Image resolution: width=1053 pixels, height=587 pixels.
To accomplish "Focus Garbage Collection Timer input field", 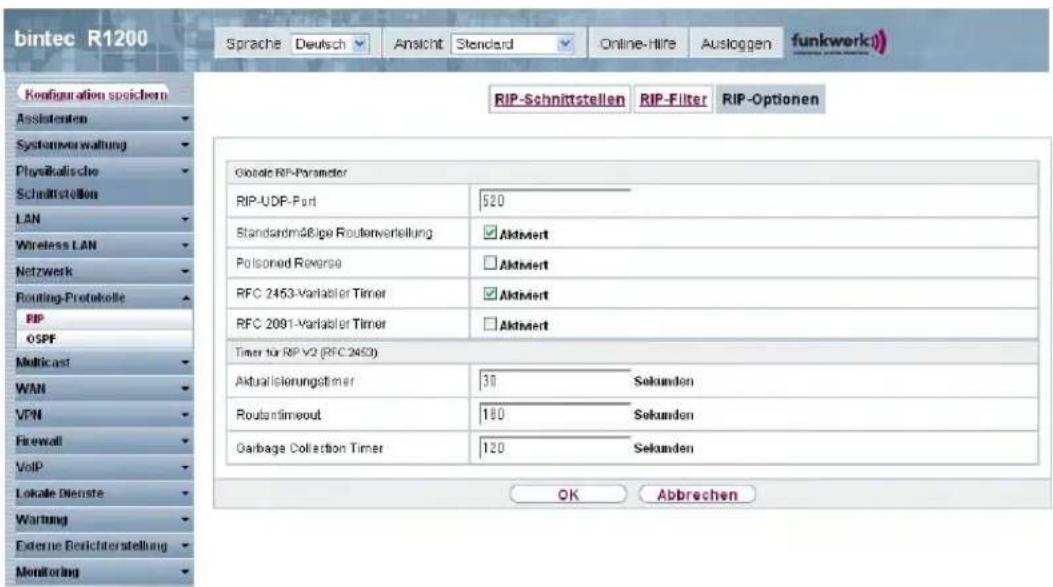I will point(555,448).
